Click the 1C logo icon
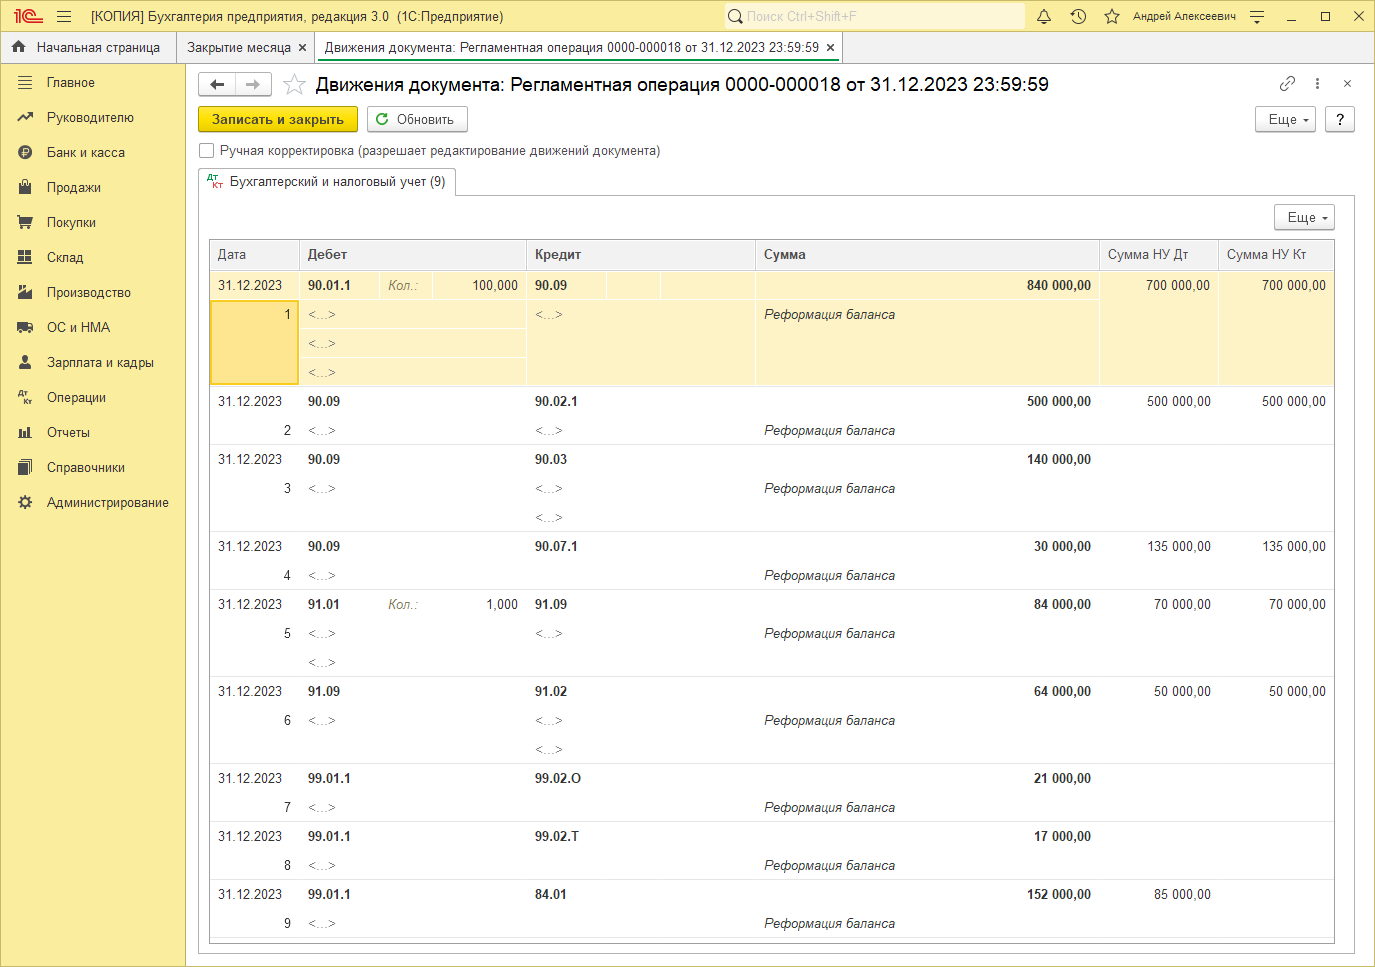 pos(28,16)
